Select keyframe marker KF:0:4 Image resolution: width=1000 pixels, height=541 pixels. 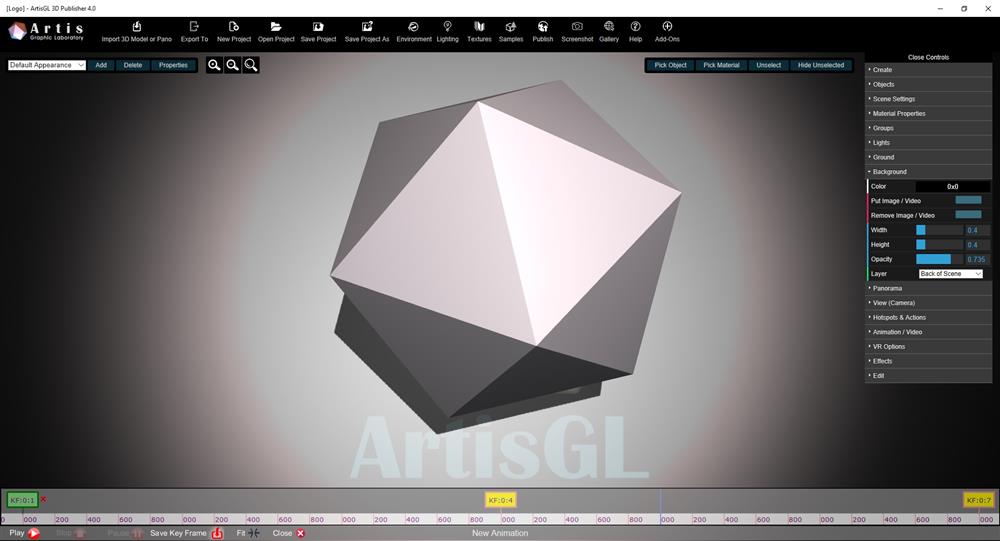point(501,500)
